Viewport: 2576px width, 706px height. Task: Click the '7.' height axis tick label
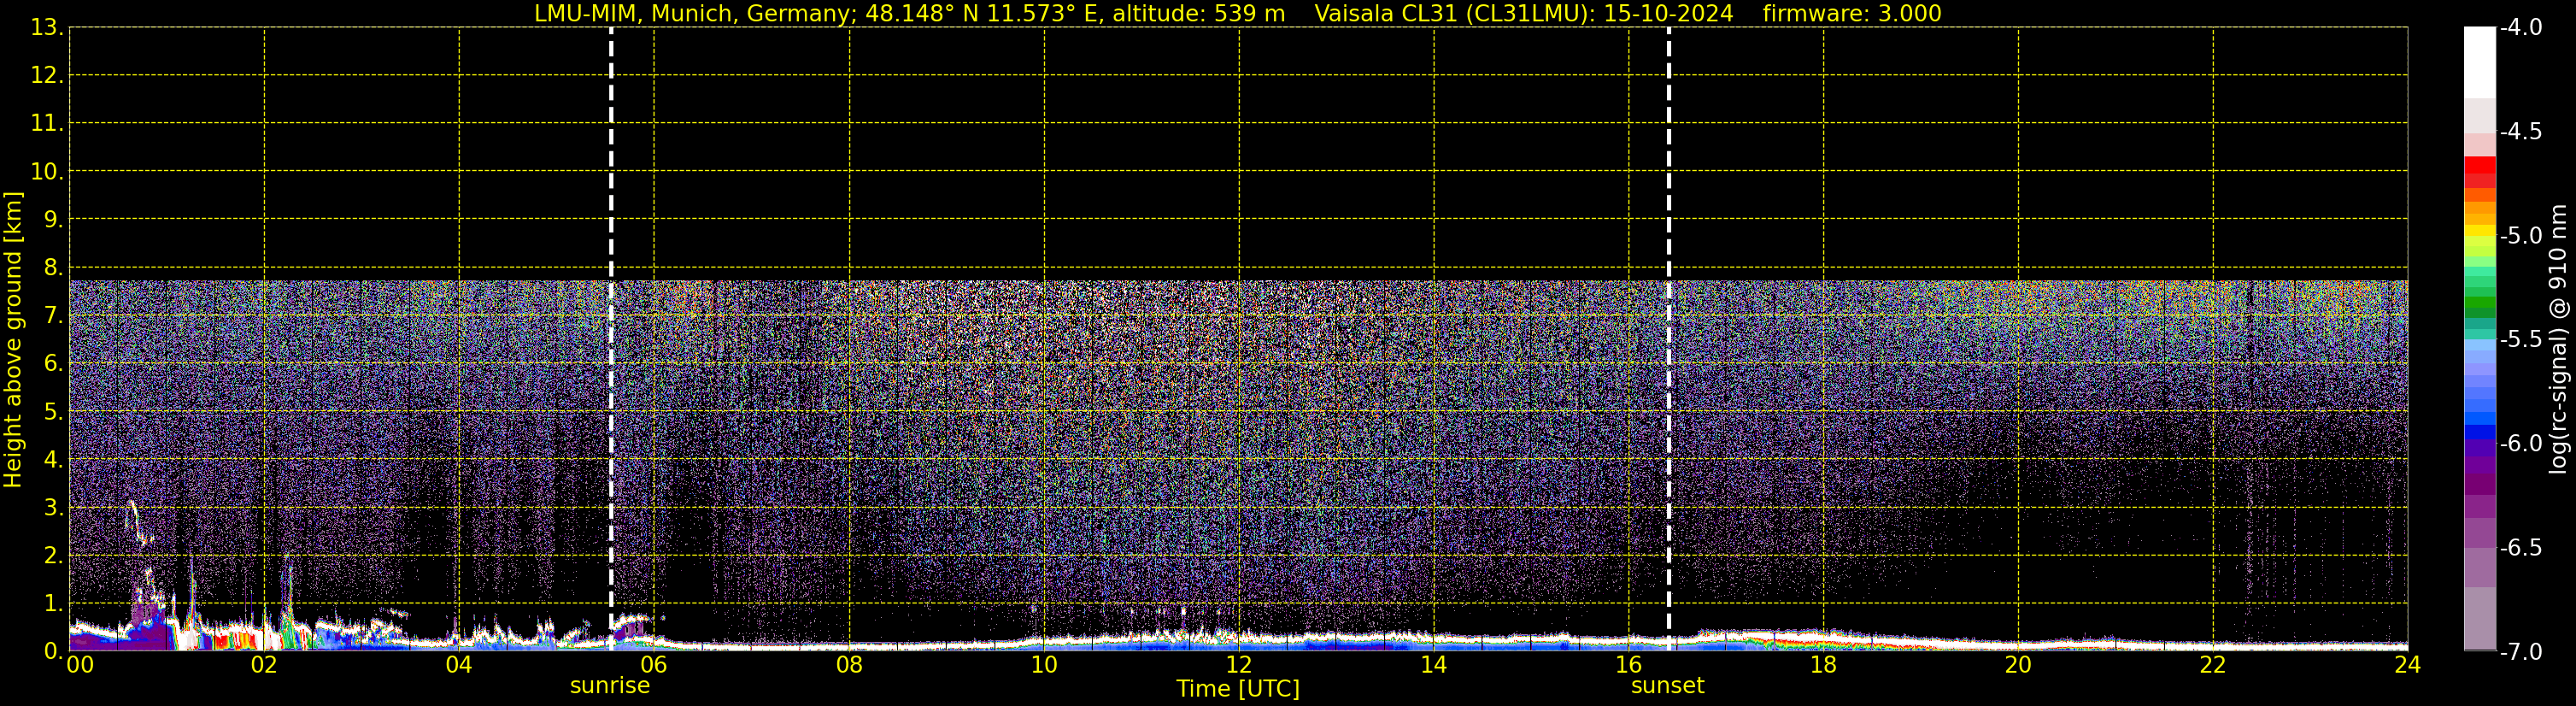click(53, 315)
